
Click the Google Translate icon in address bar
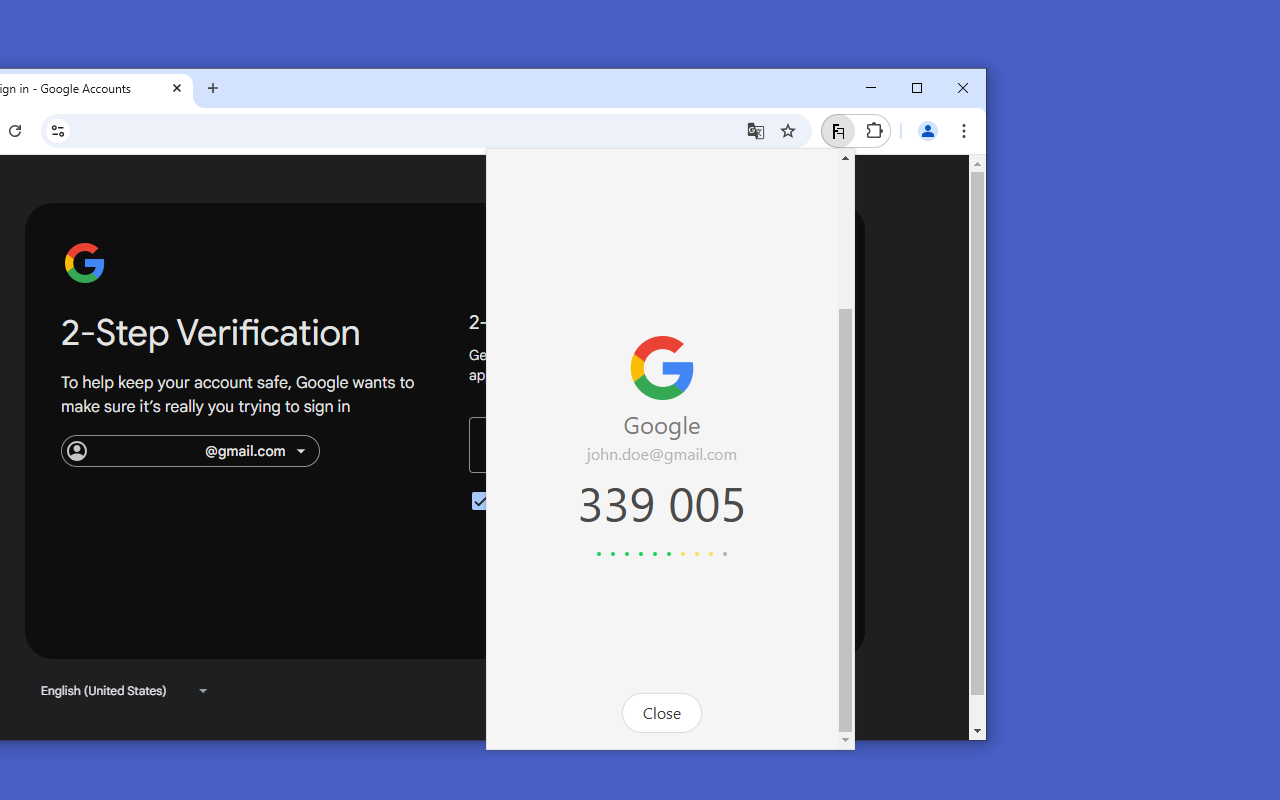pos(756,131)
